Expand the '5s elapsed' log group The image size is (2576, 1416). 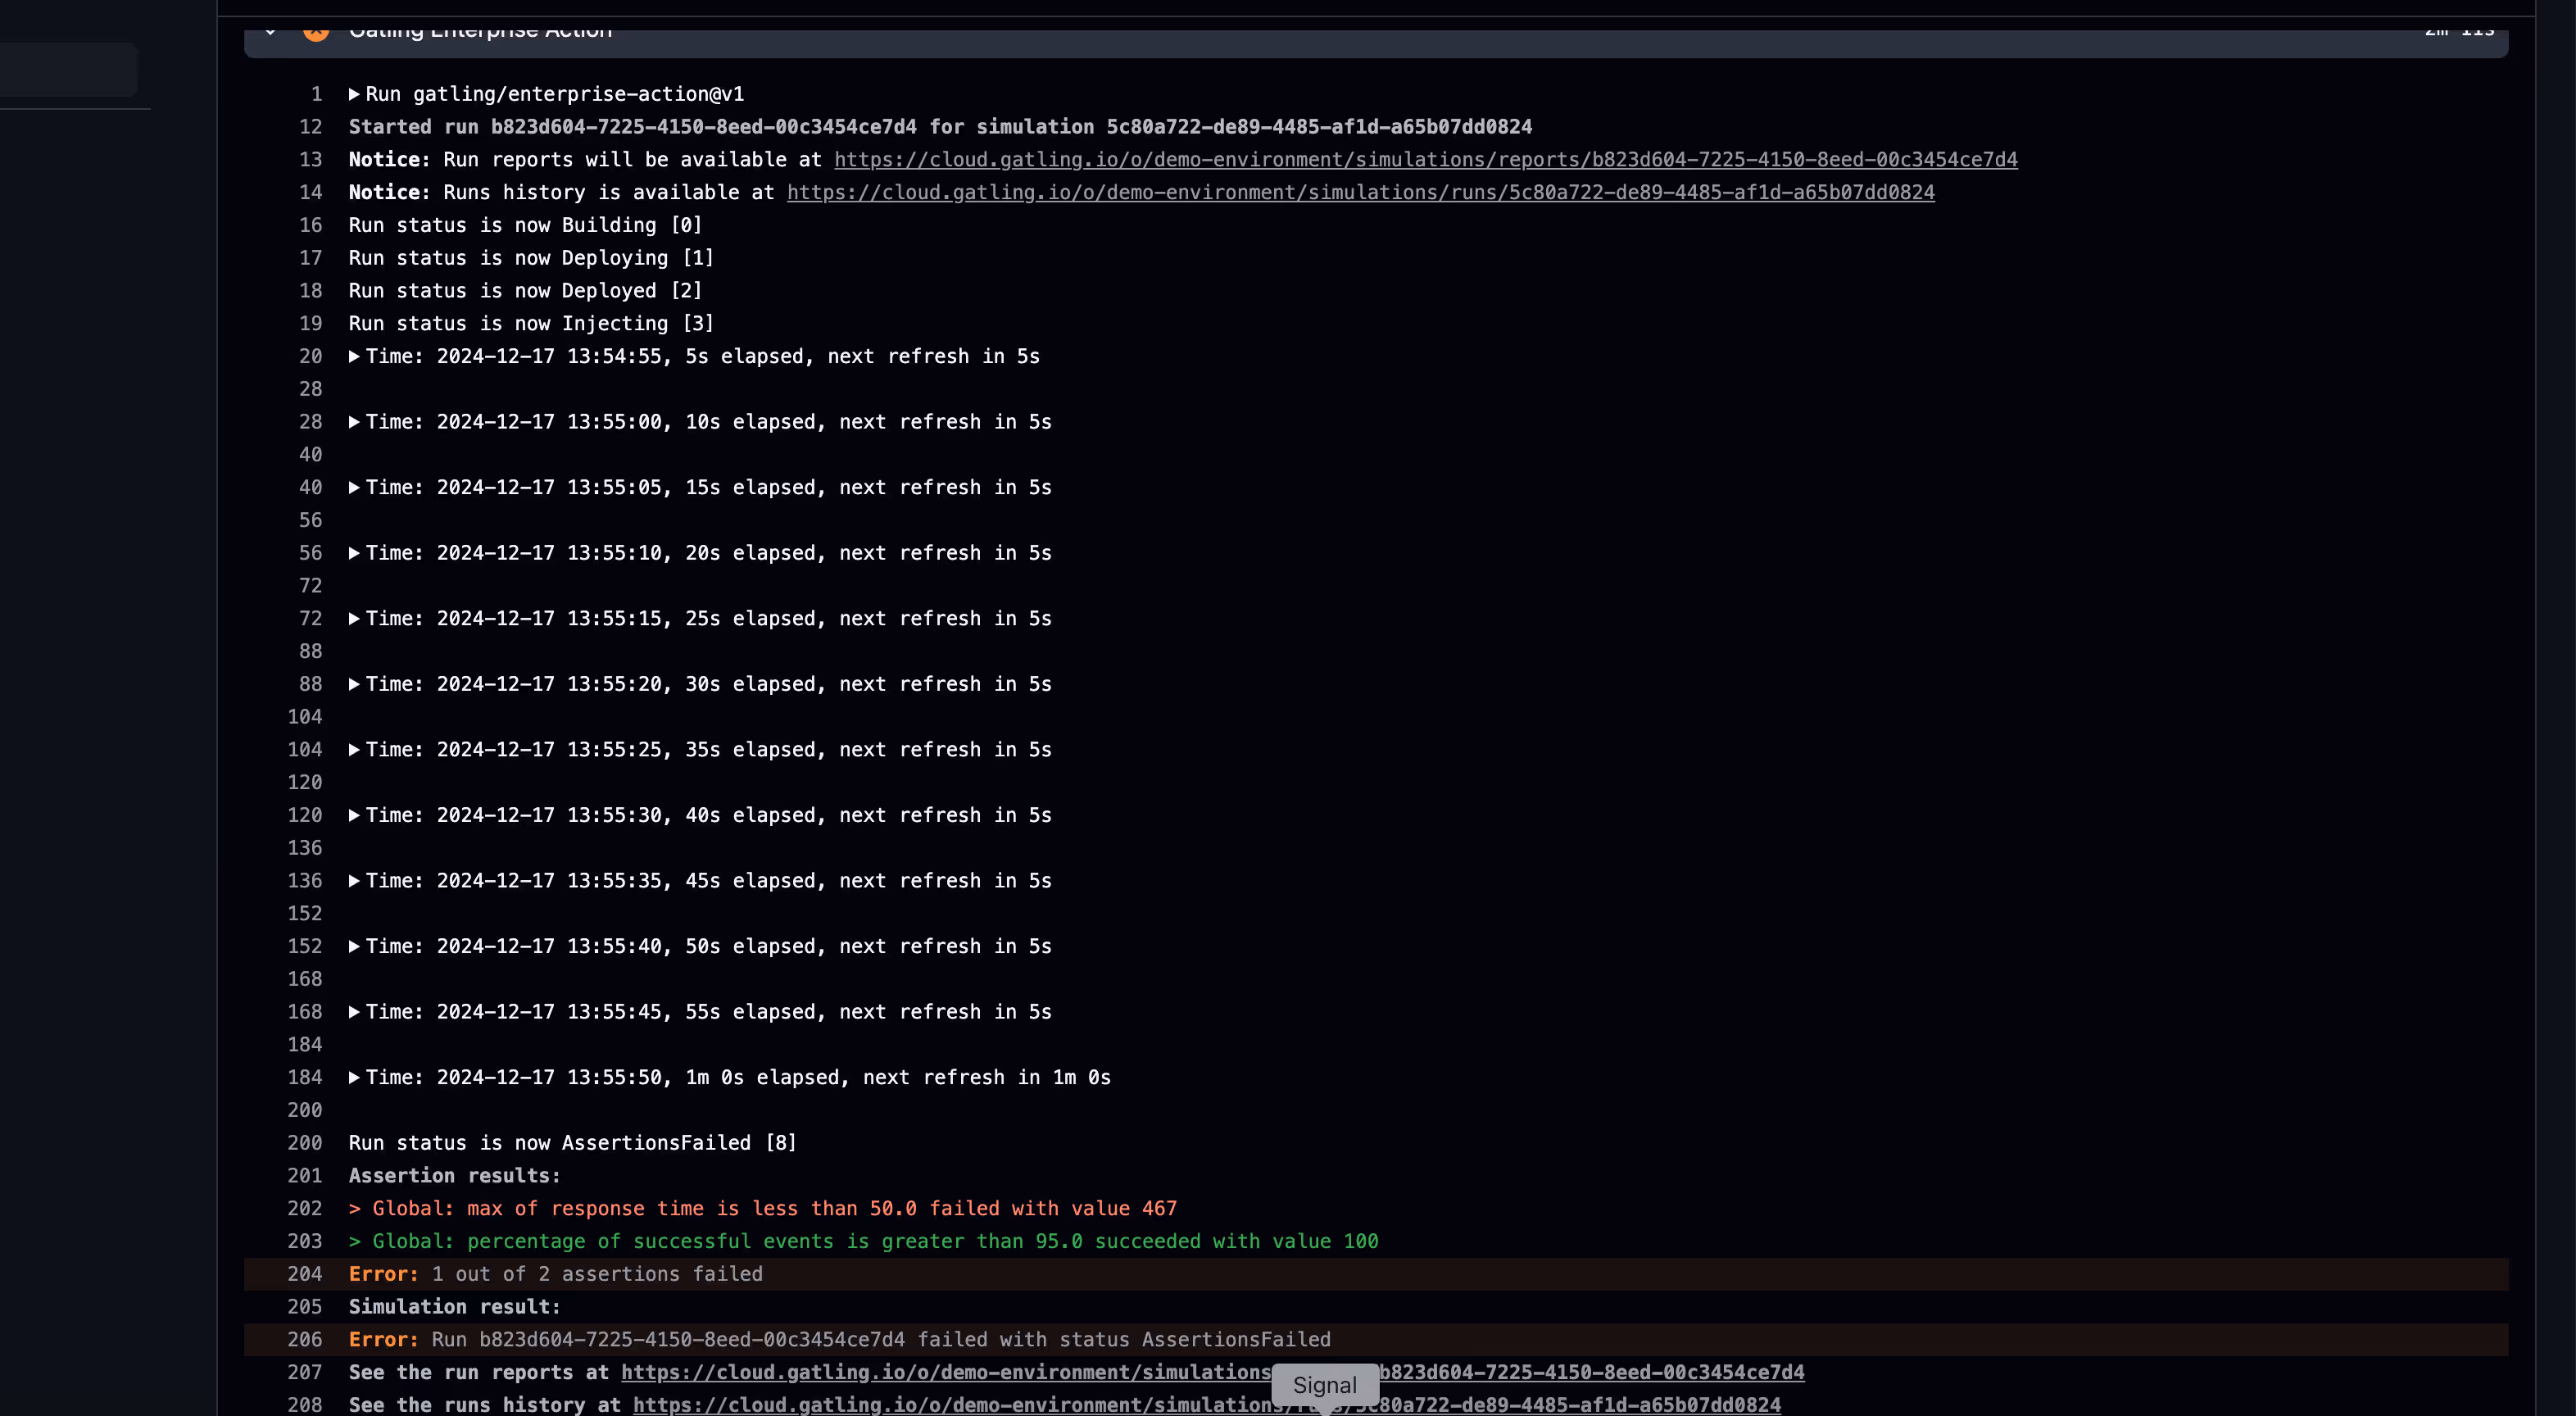pyautogui.click(x=354, y=356)
